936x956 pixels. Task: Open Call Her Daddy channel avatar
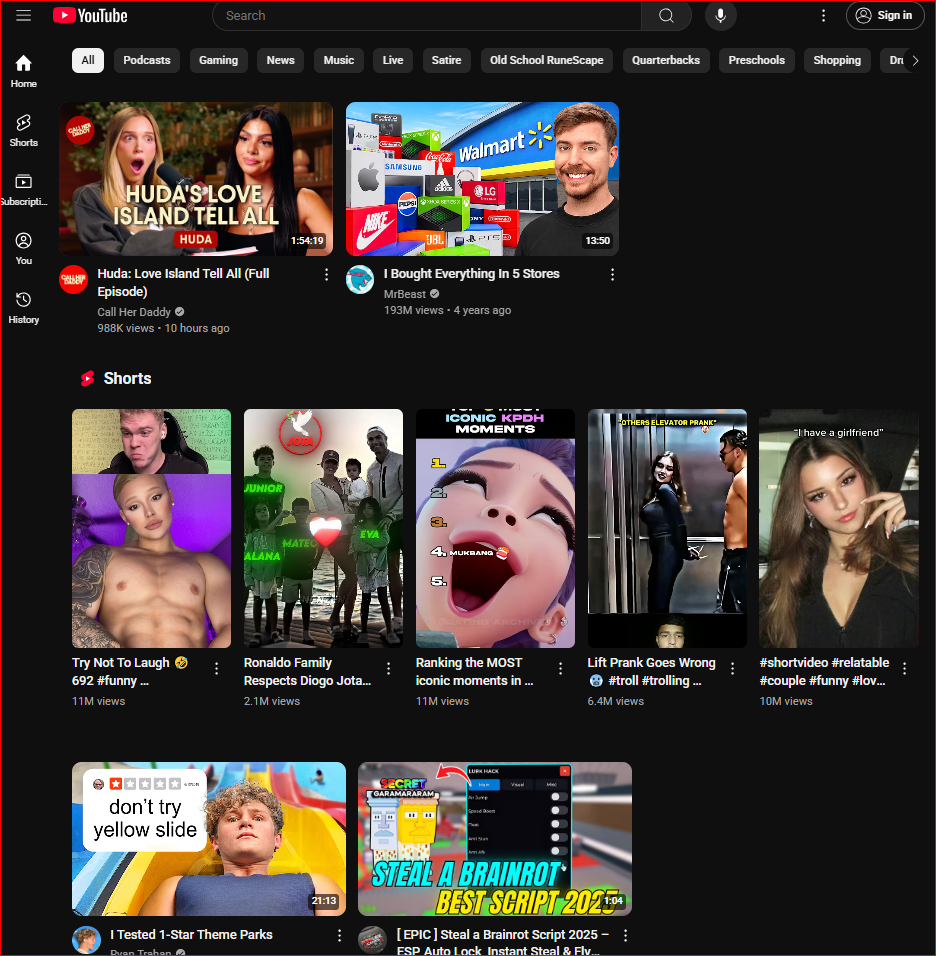pos(73,279)
